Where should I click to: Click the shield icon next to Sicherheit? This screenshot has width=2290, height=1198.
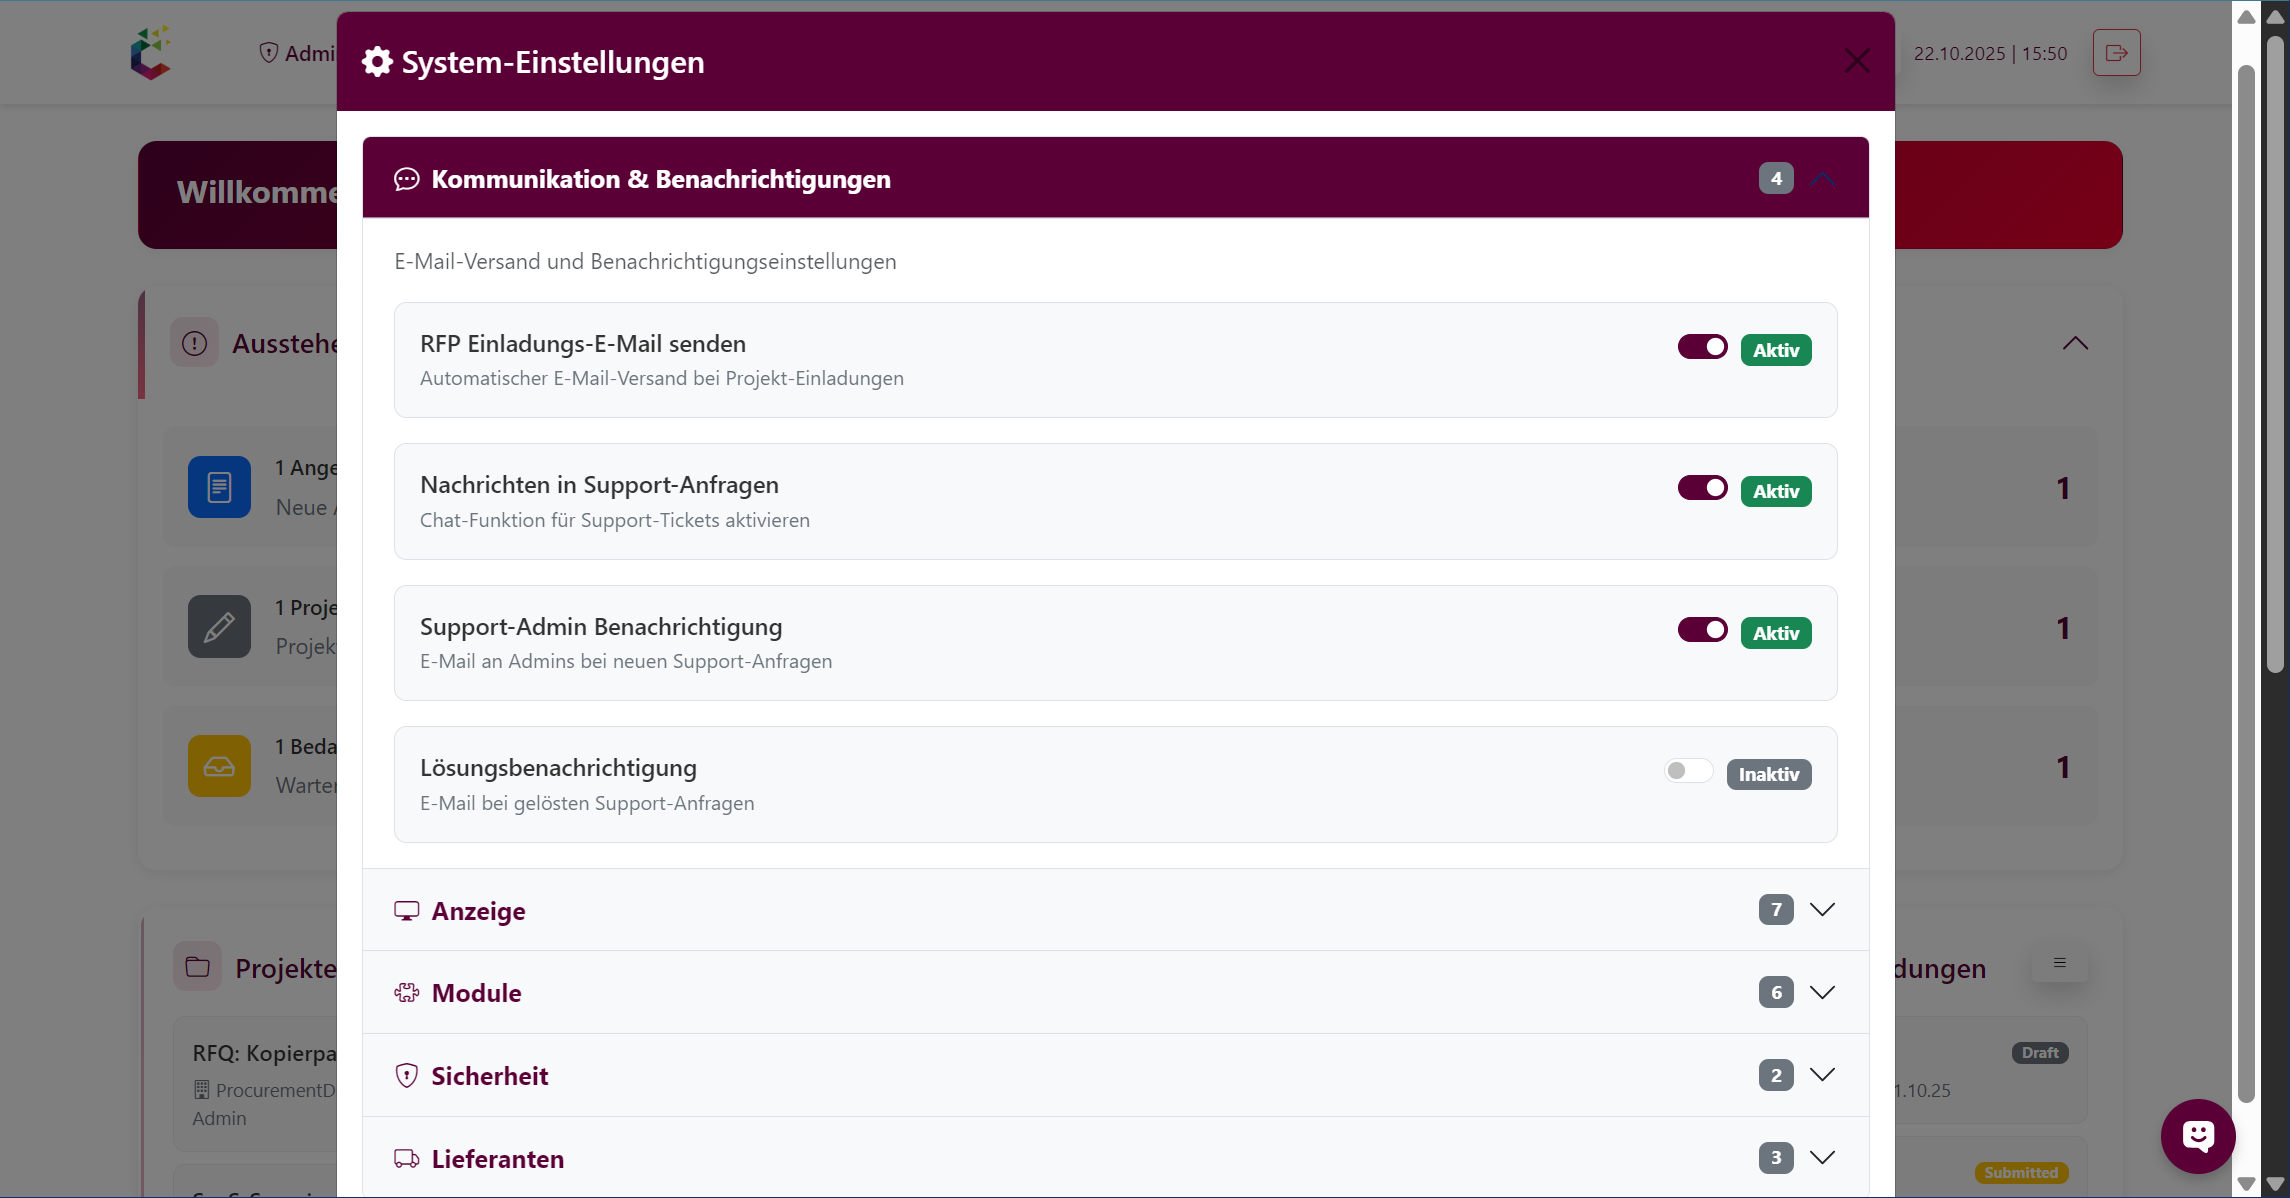click(406, 1074)
